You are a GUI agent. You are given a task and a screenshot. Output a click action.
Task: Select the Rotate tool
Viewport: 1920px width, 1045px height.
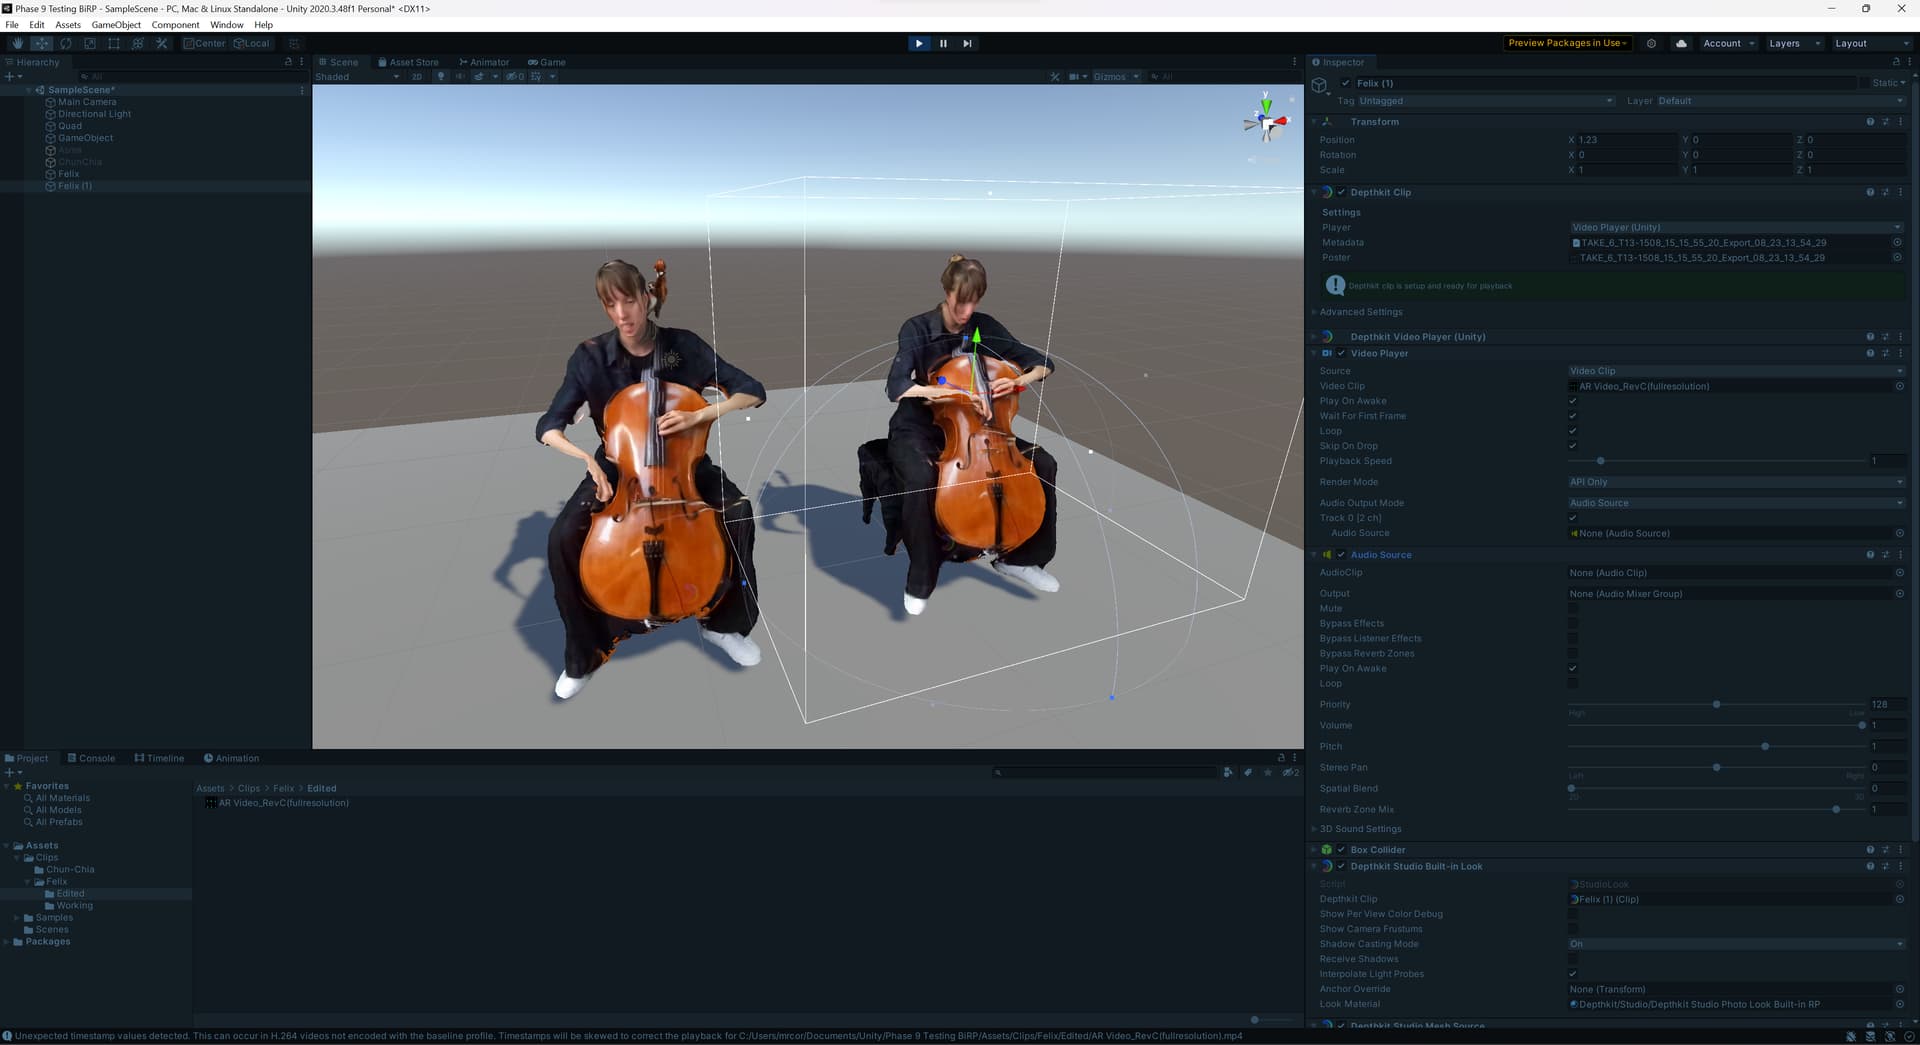(66, 44)
